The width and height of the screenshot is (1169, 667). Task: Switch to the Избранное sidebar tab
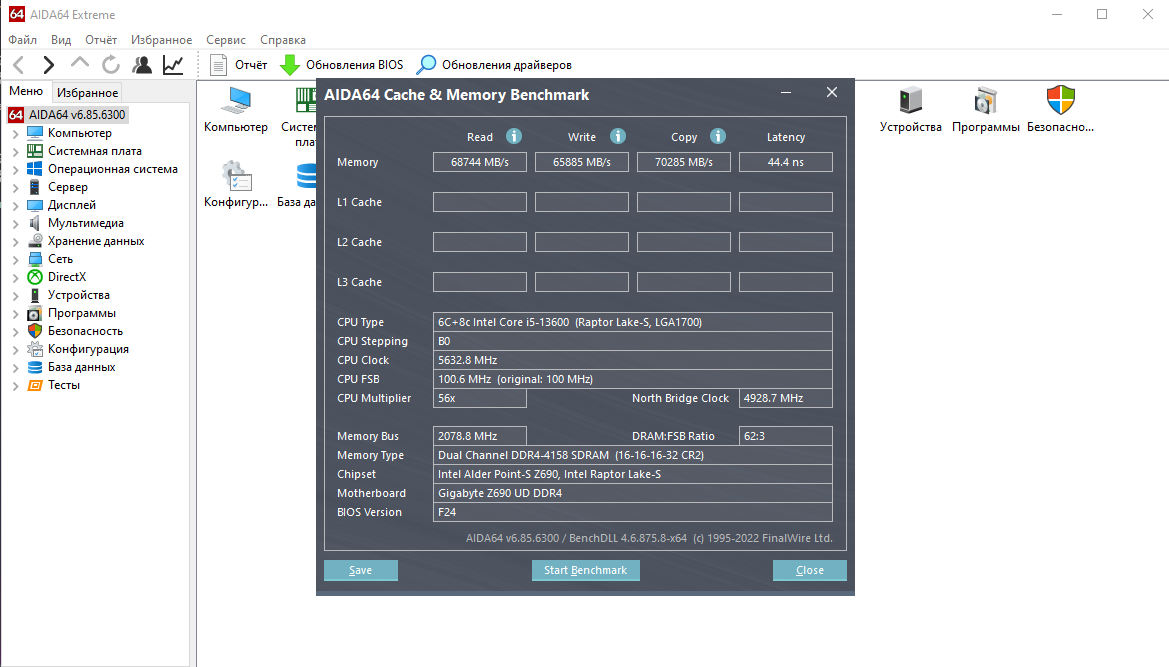(87, 92)
